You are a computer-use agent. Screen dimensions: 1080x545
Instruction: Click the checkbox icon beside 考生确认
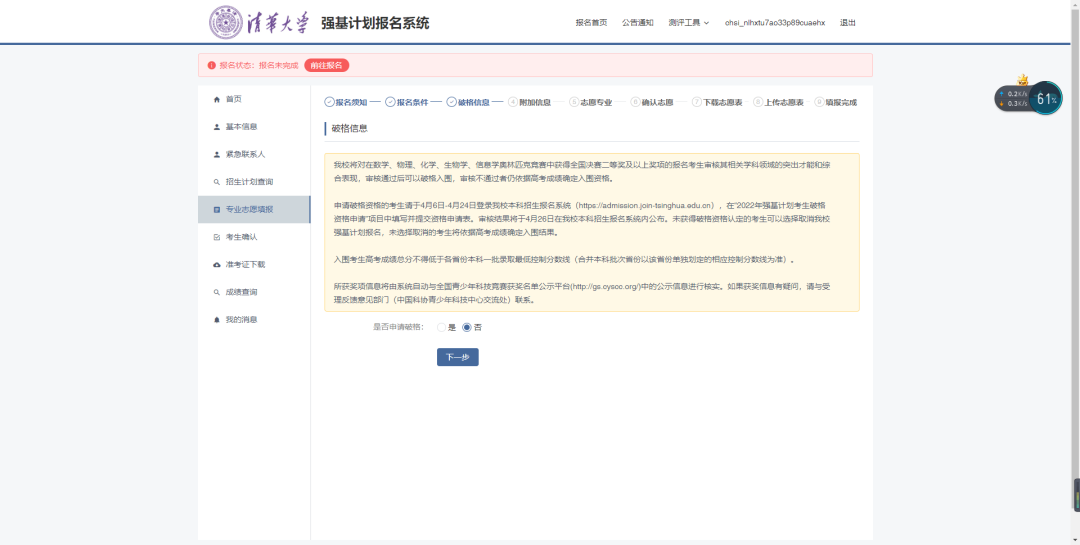coord(217,237)
